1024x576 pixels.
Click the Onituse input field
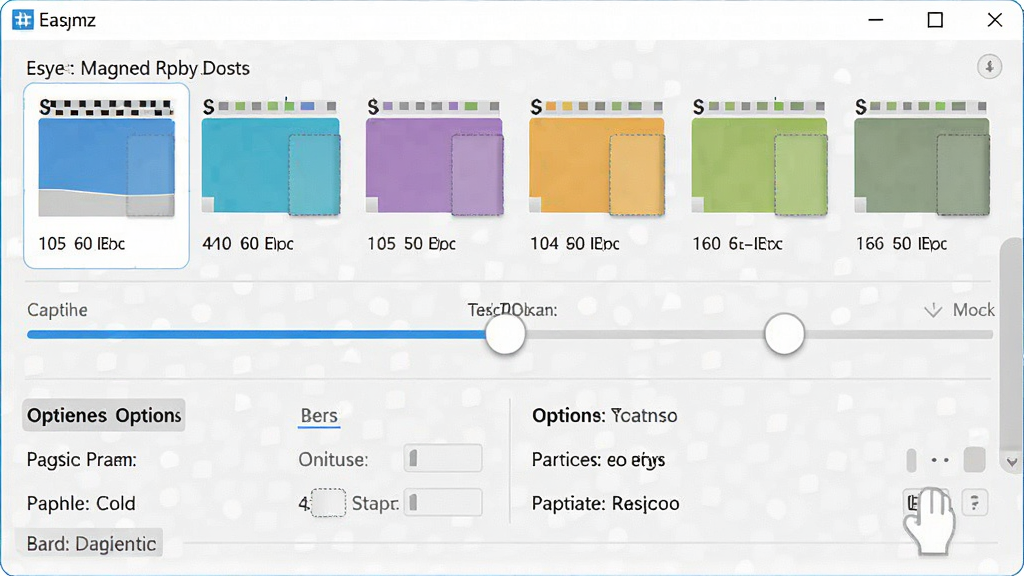[x=443, y=458]
